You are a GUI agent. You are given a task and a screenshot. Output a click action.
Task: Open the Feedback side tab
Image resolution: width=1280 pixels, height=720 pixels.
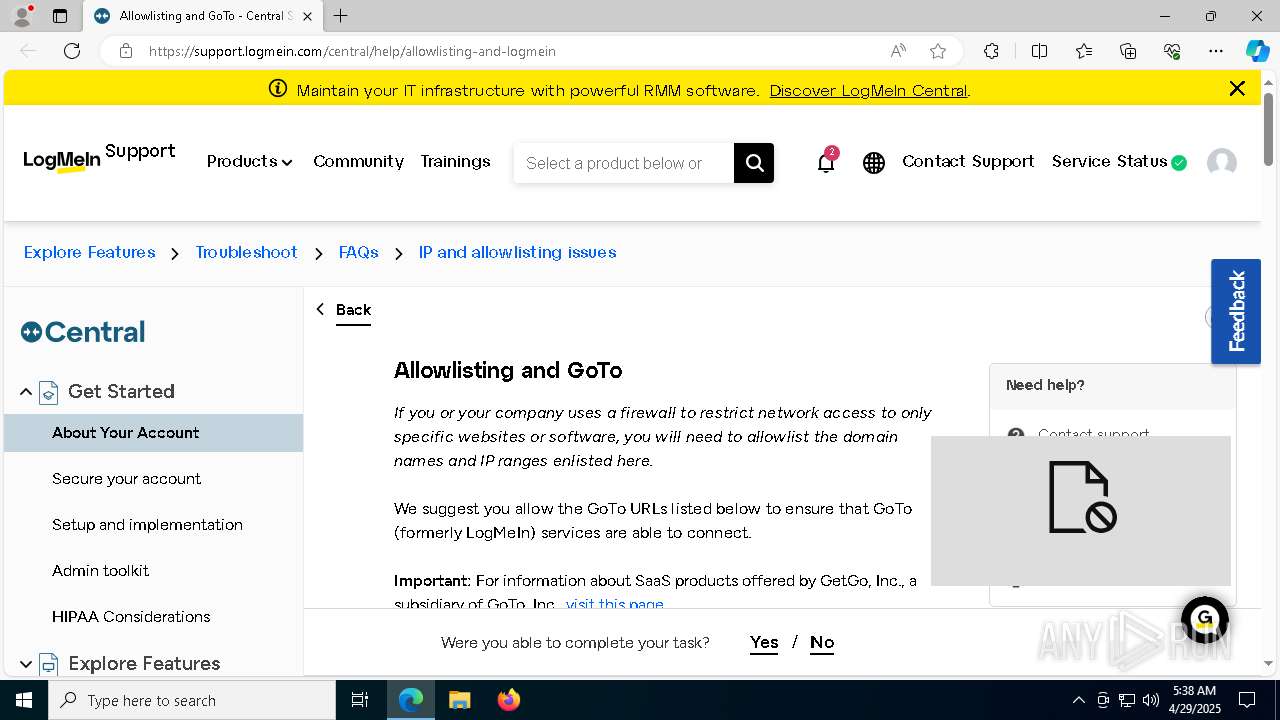tap(1236, 311)
